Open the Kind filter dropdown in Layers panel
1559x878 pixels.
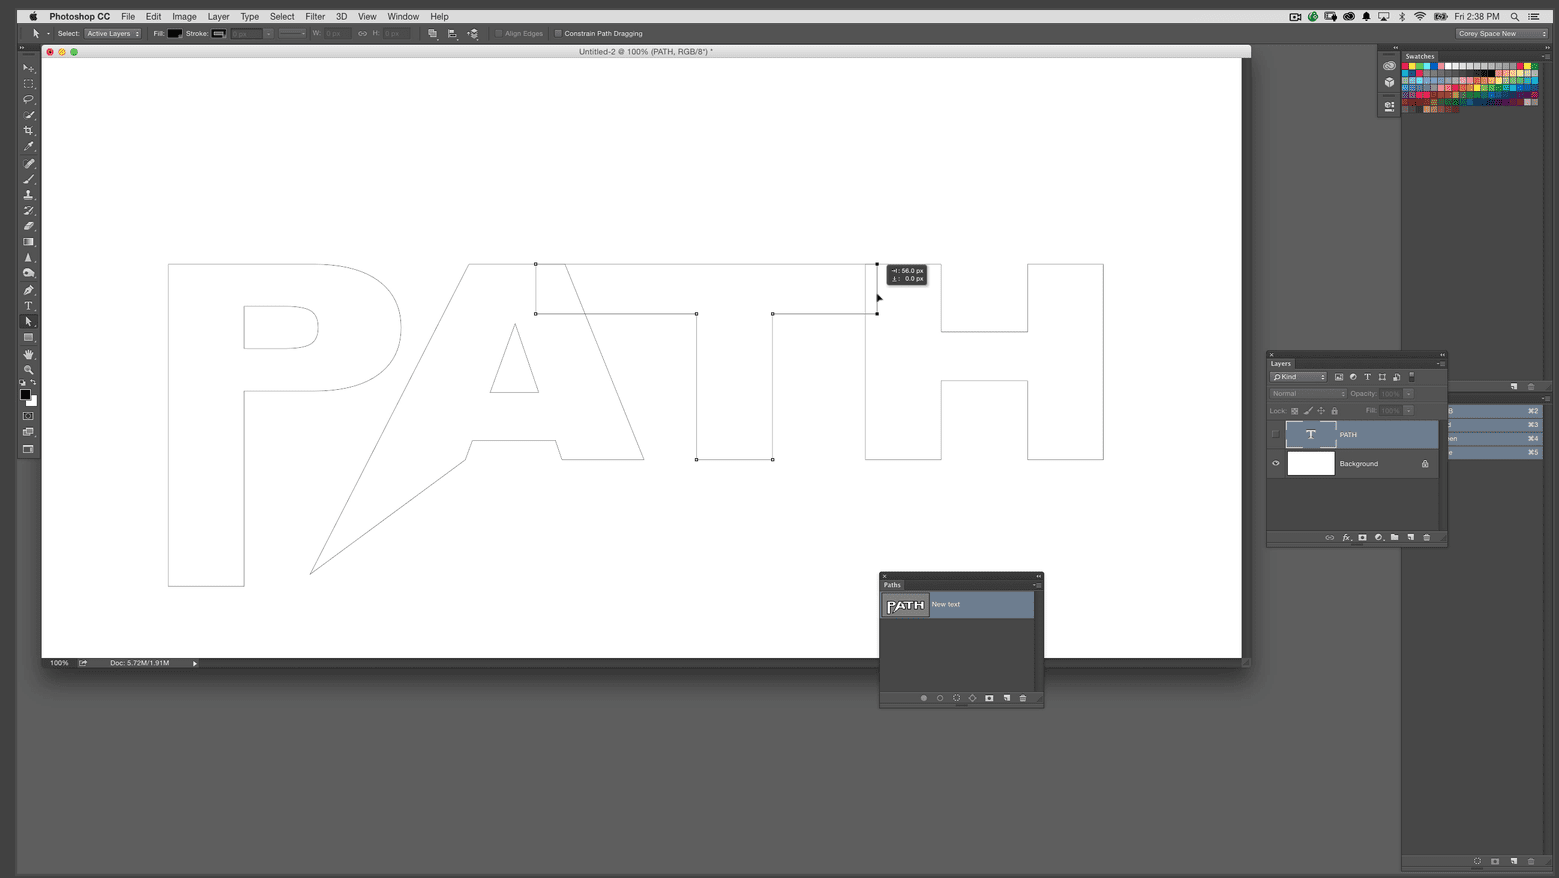(x=1298, y=376)
